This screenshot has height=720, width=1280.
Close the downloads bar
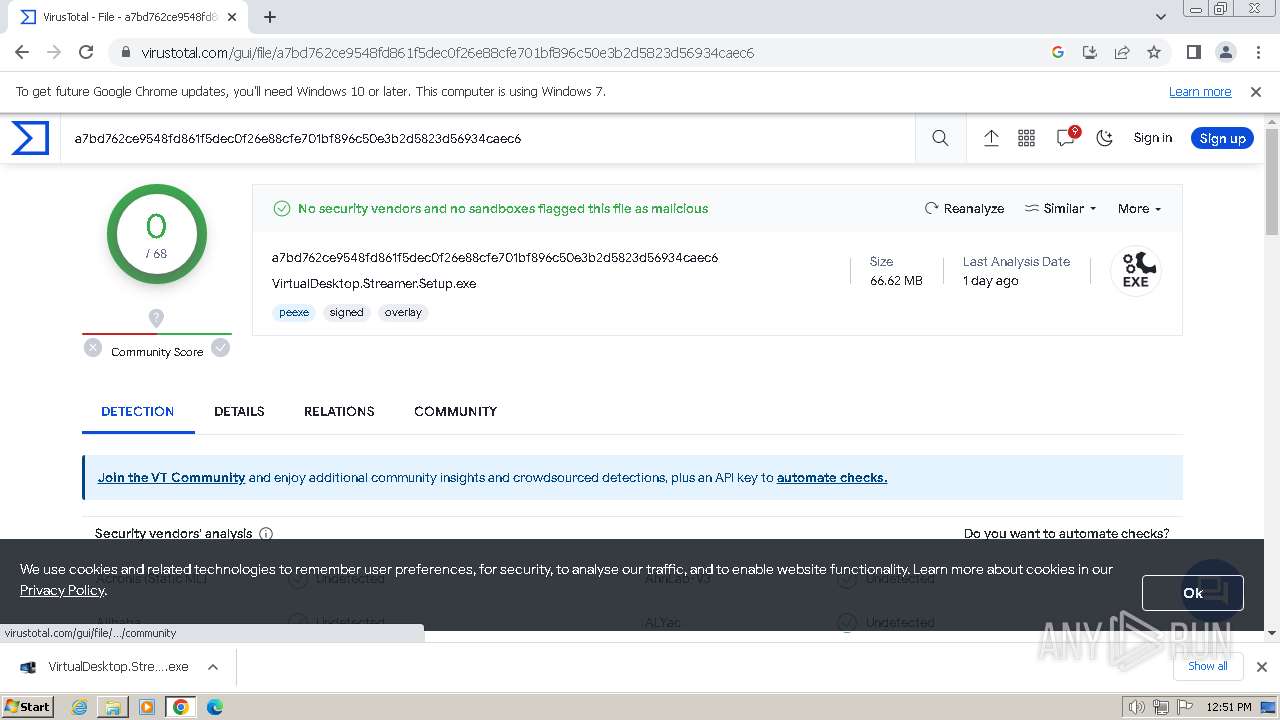point(1261,667)
